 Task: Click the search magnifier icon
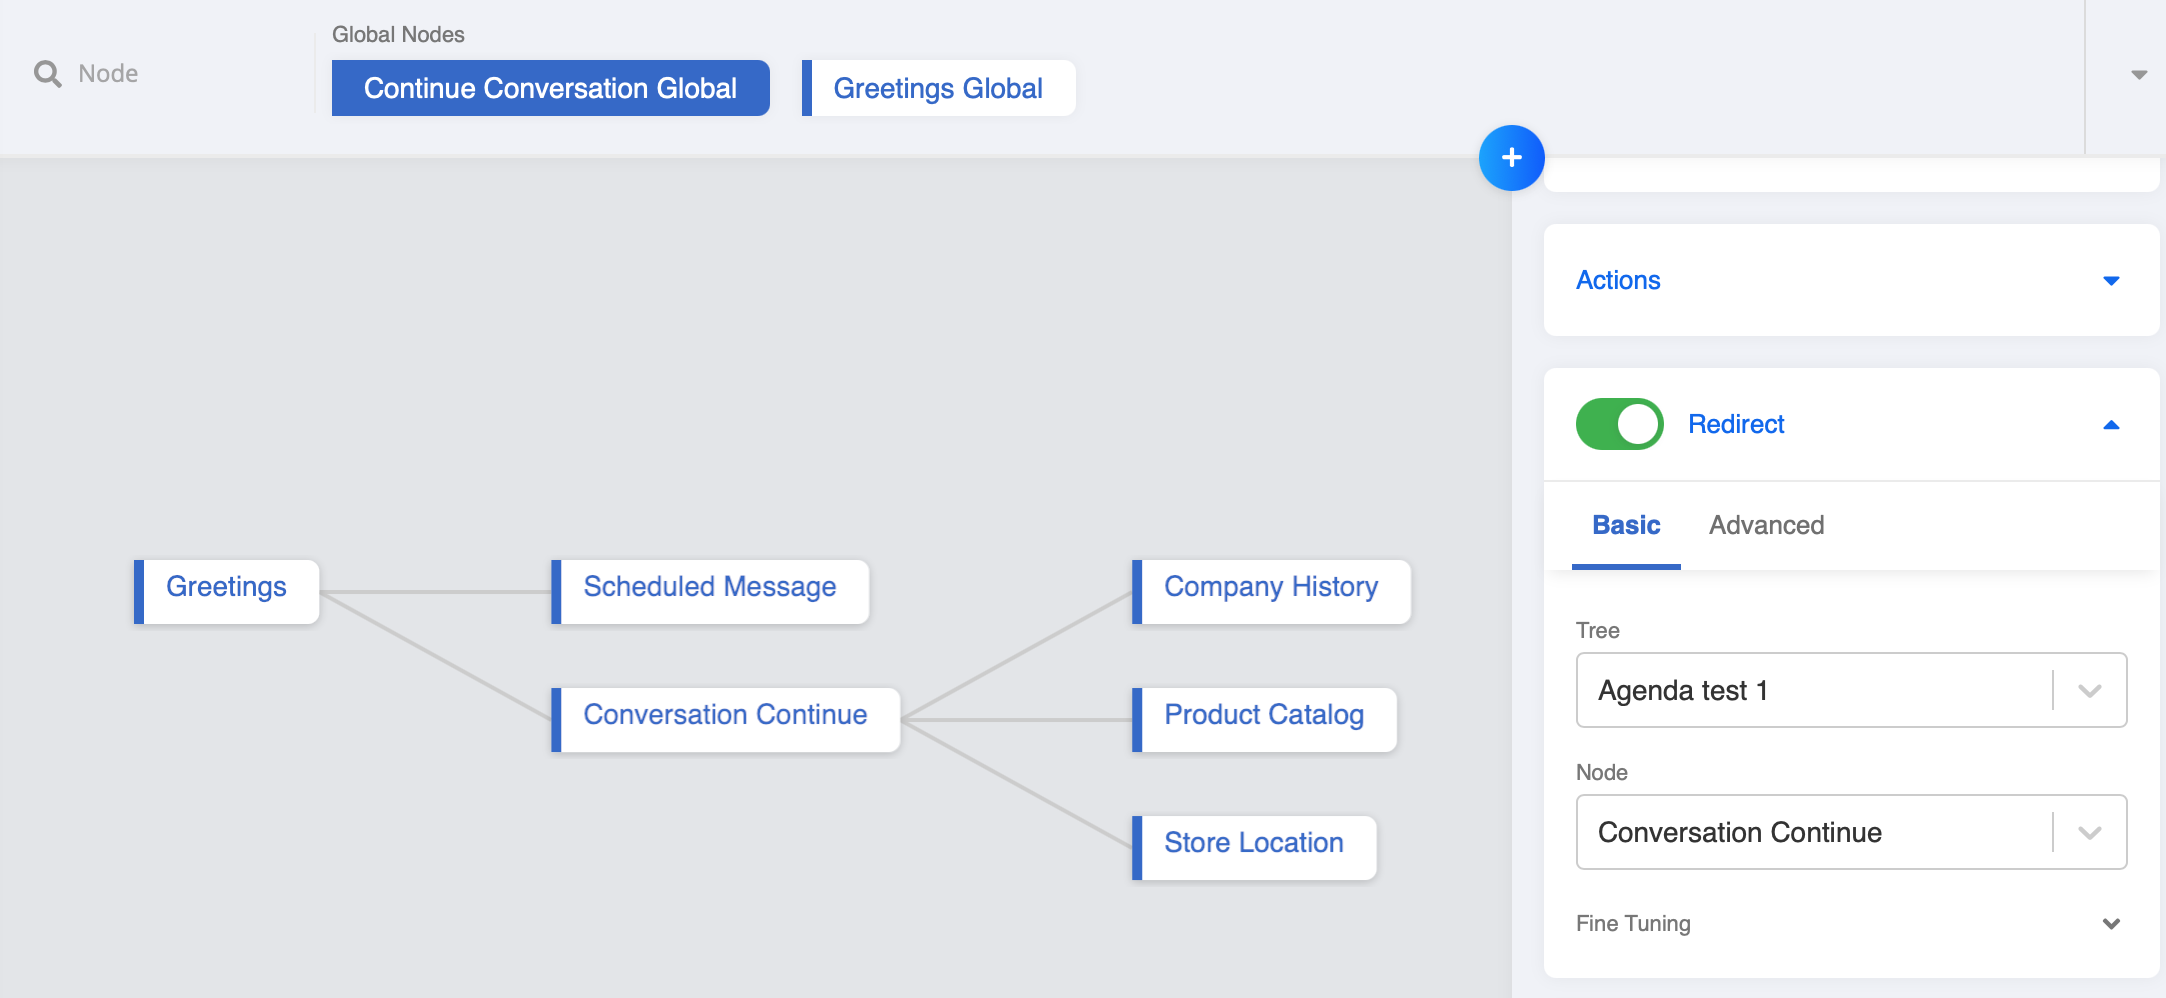coord(47,74)
